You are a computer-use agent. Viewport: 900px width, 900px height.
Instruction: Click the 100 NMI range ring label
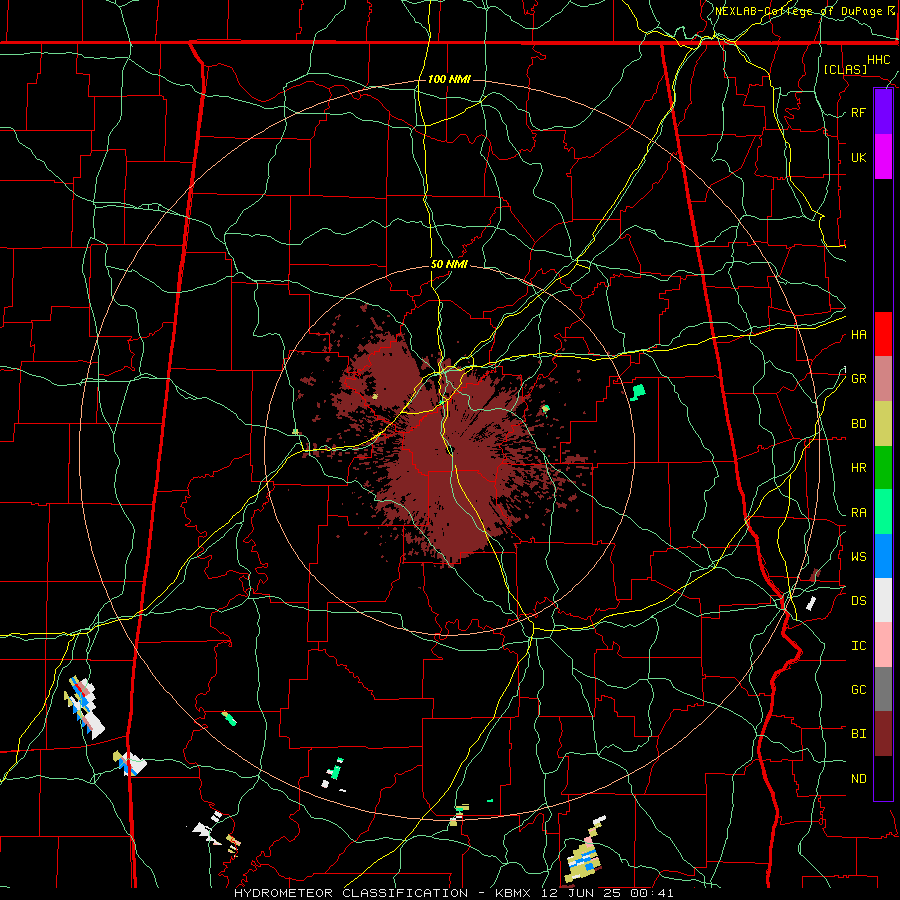coord(449,79)
